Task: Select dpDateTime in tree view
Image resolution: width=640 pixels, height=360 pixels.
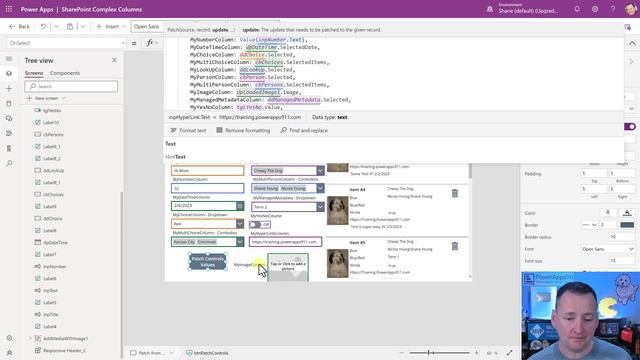Action: point(56,242)
